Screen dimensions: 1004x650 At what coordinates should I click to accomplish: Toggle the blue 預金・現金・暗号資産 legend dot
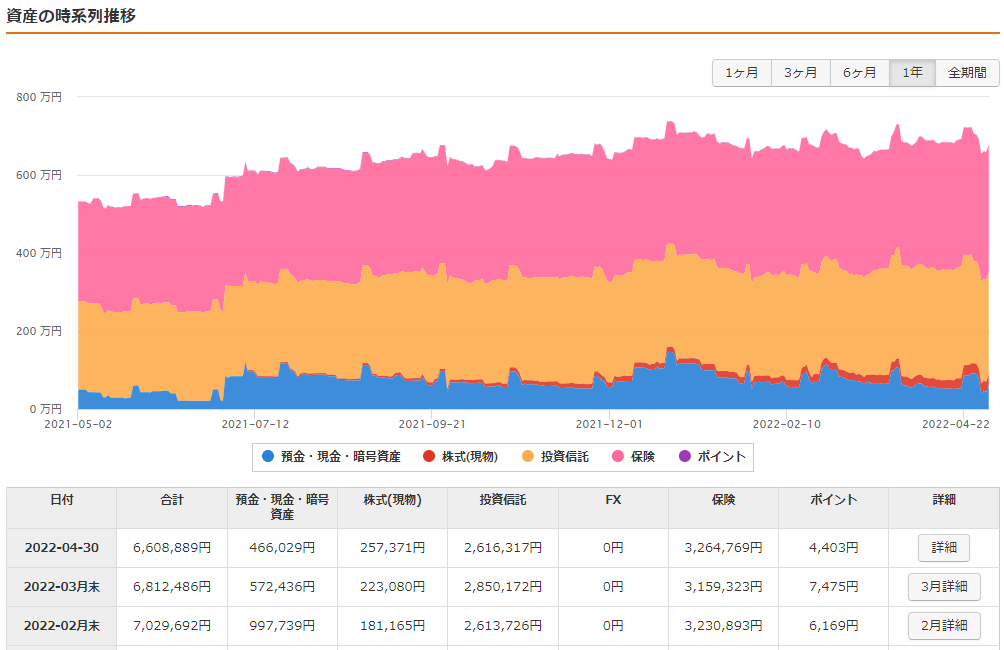click(268, 457)
